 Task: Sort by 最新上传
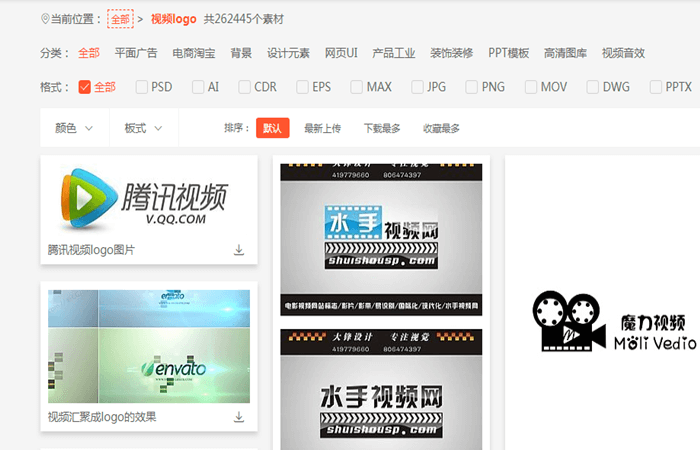pos(322,128)
